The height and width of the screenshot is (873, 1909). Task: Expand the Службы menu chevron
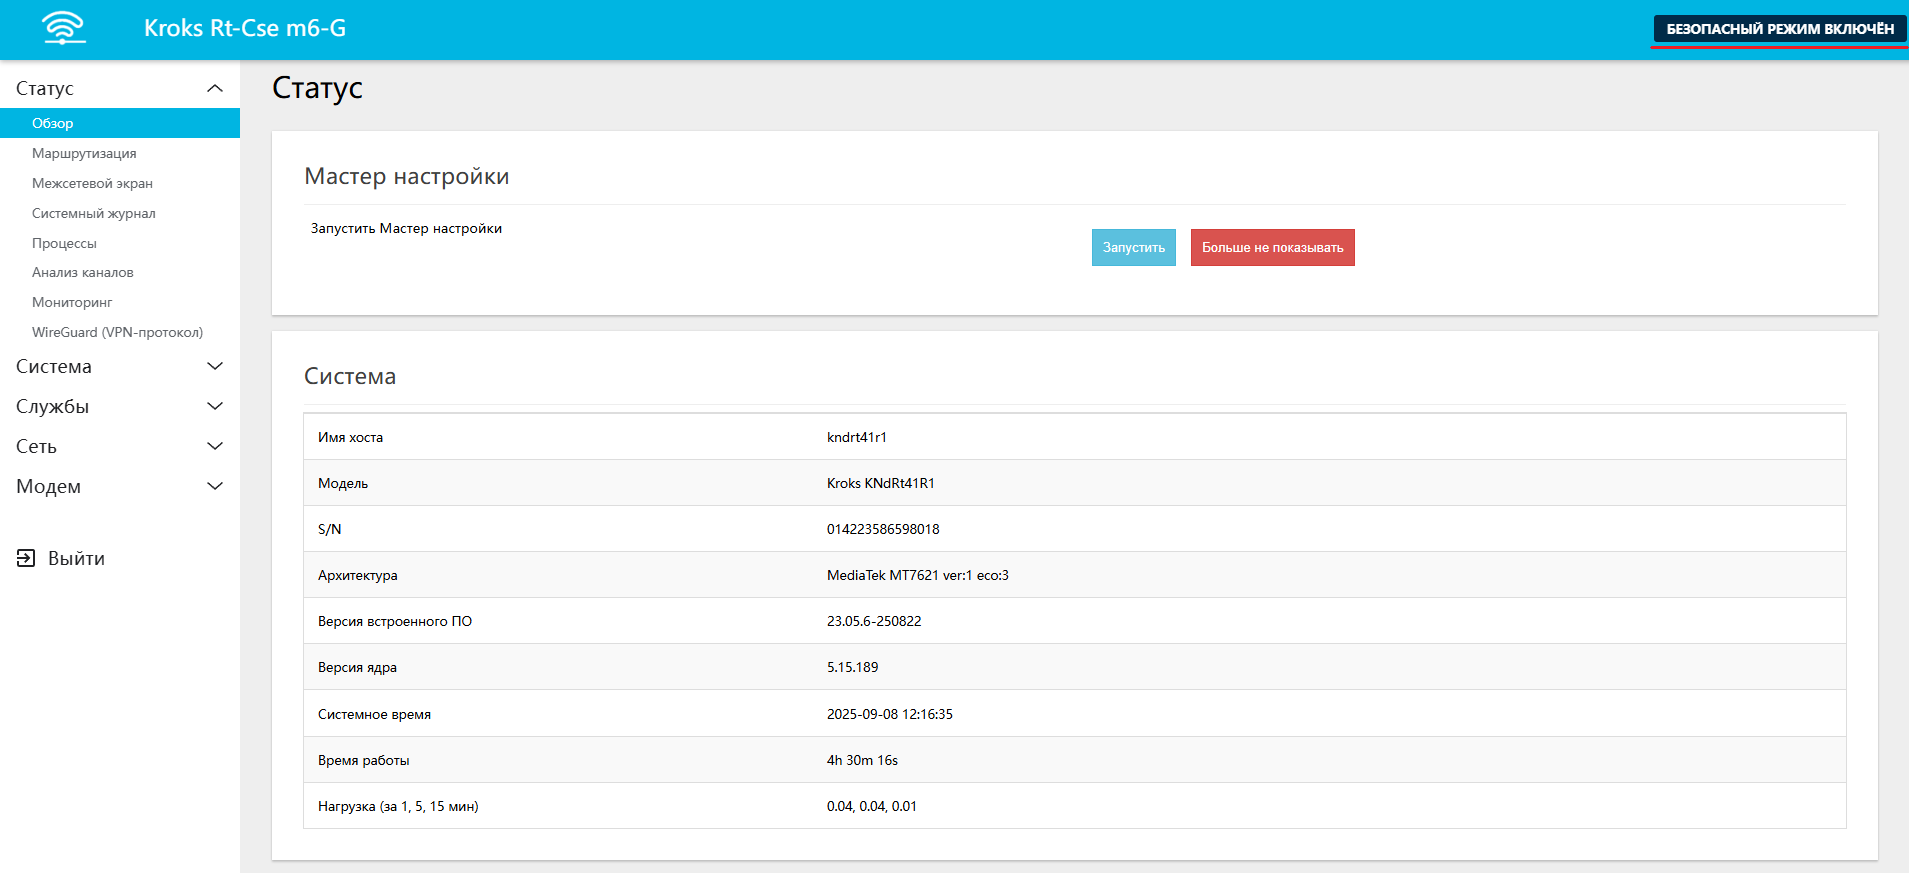[214, 406]
